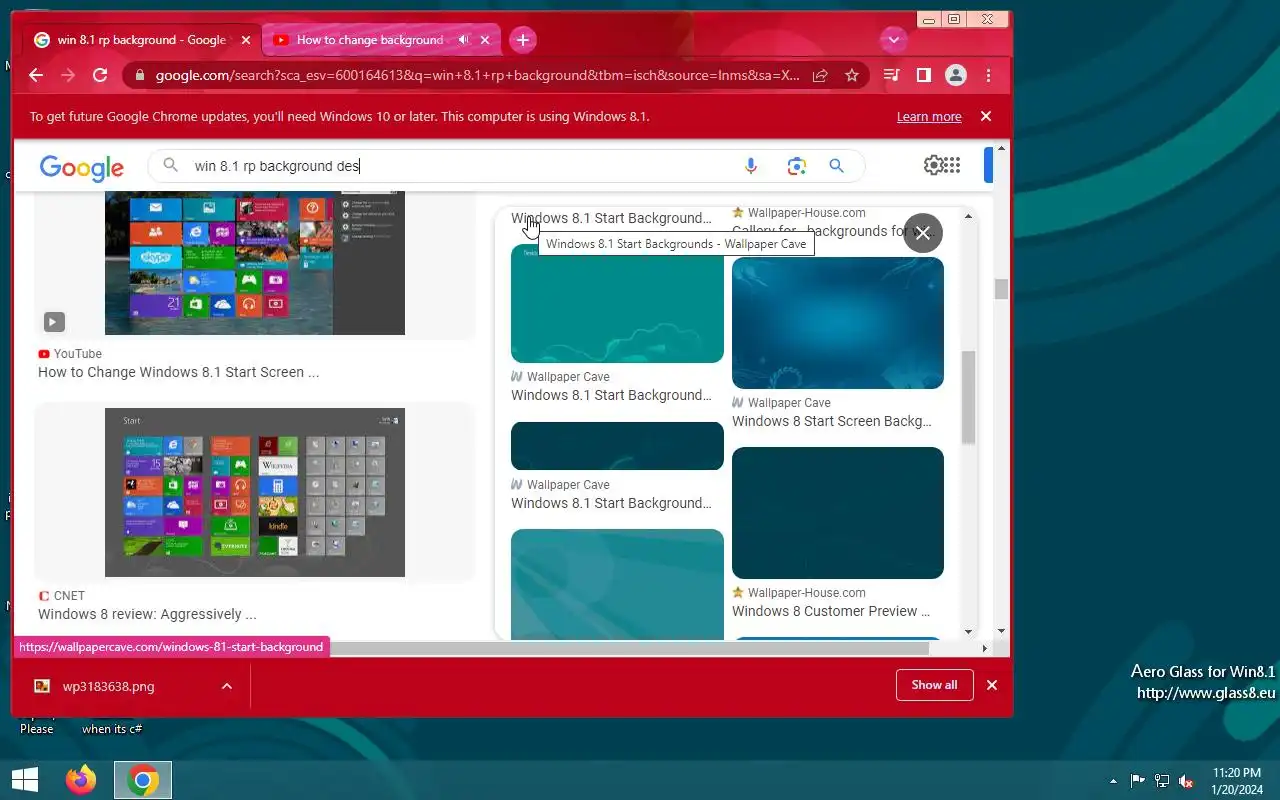Open the bright blue swirl wallpaper thumbnail

click(838, 323)
